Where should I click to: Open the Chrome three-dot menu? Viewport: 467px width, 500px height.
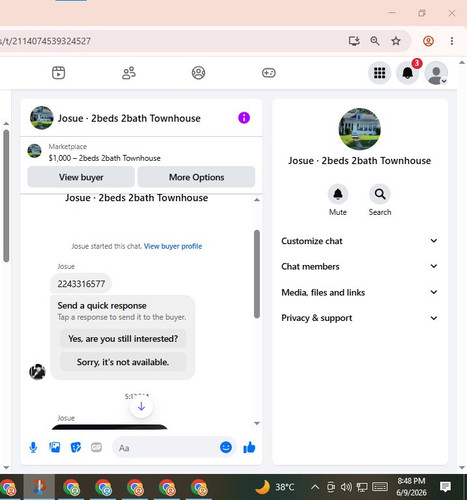pyautogui.click(x=452, y=41)
